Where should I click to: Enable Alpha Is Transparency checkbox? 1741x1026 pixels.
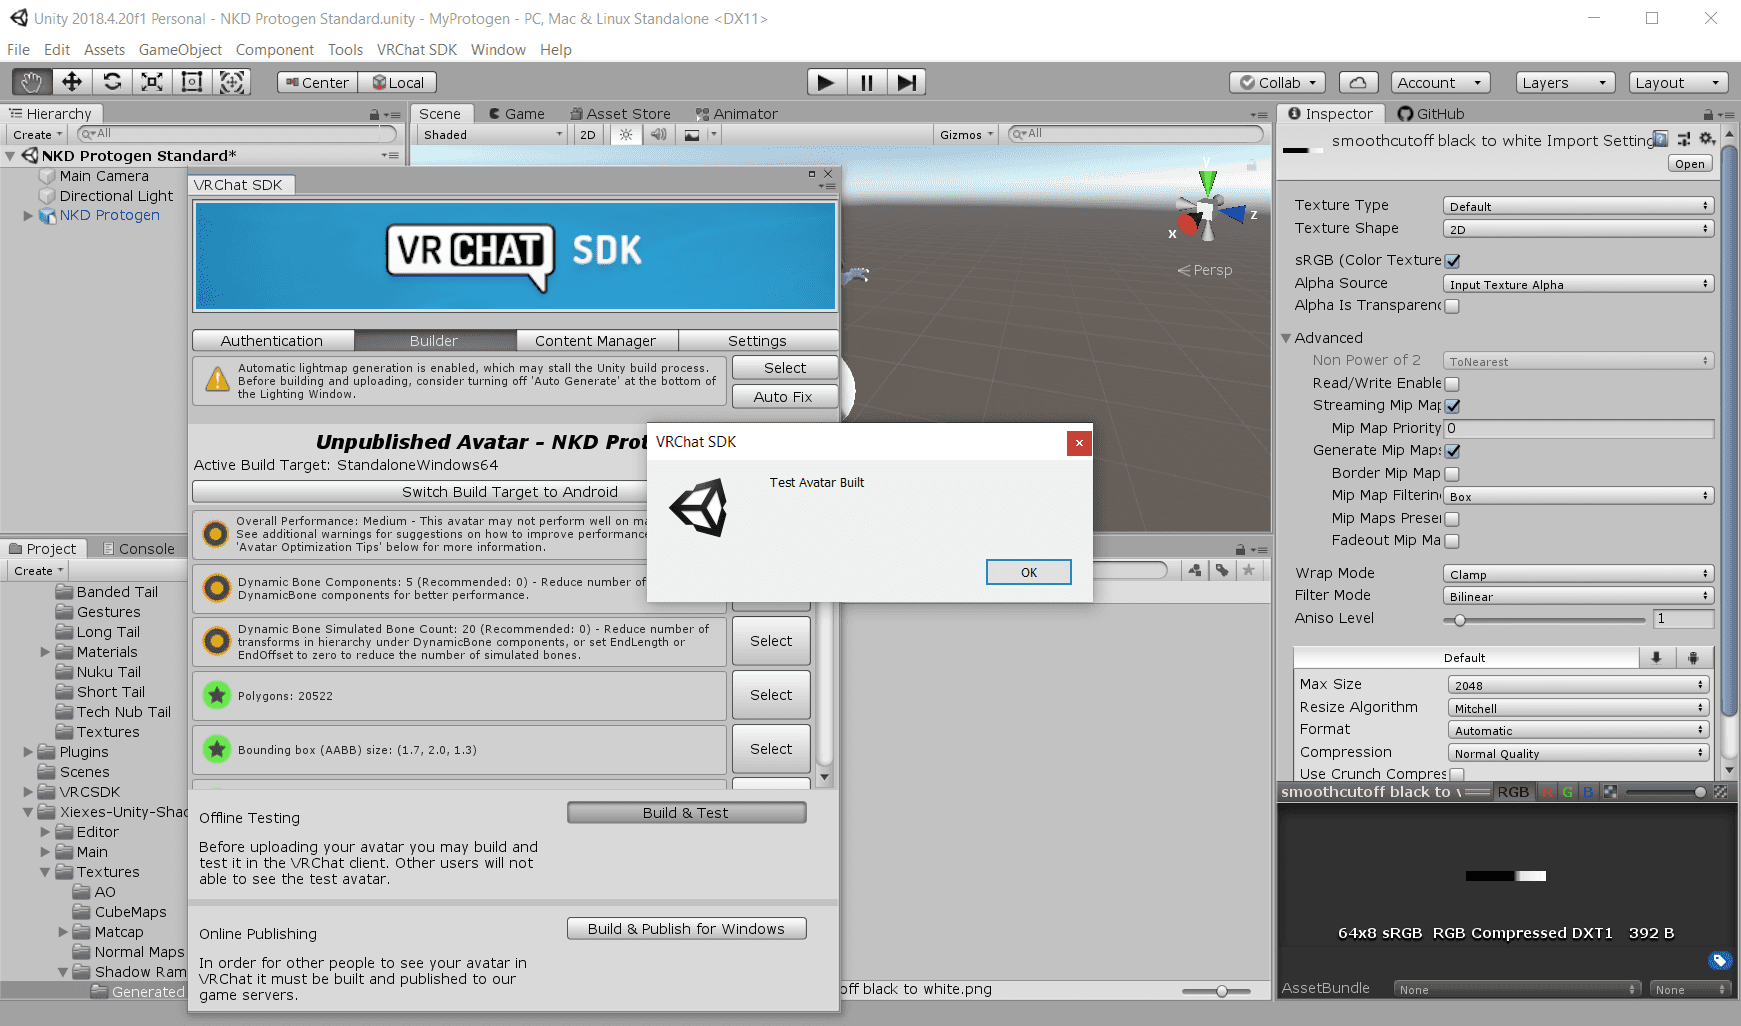[x=1452, y=307]
